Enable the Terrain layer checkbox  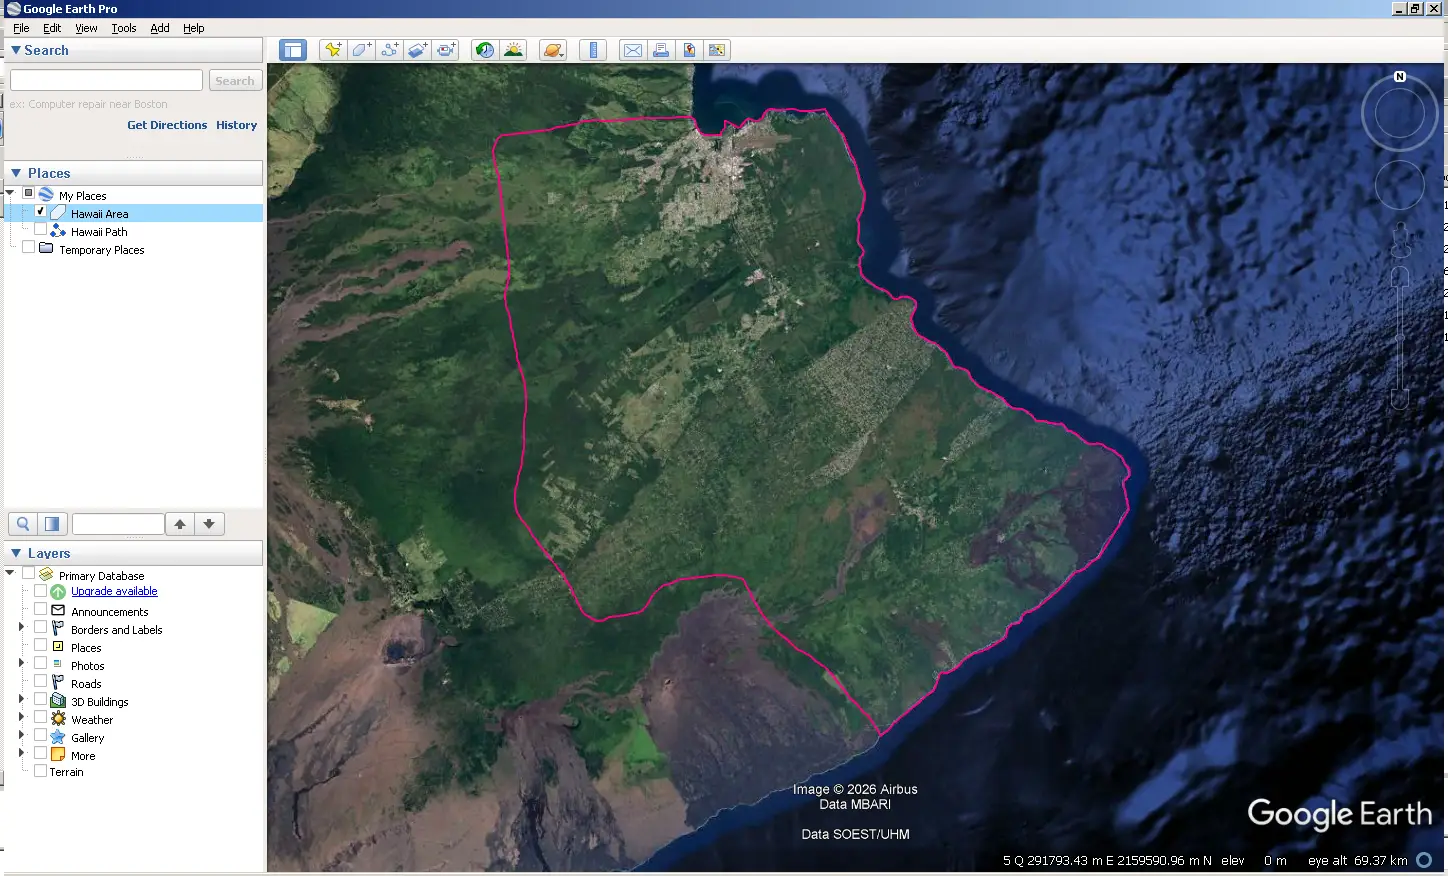click(41, 771)
